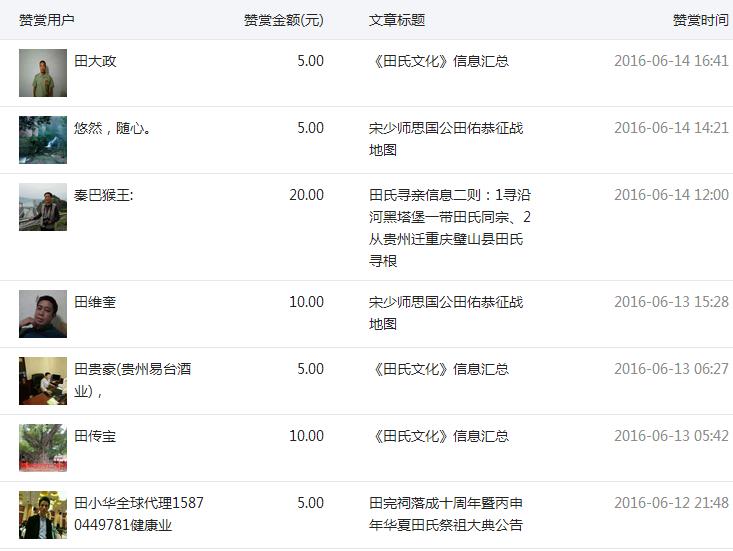Screen dimensions: 733x551
Task: Click the avatar next to 悠然，随心。
Action: coord(43,140)
